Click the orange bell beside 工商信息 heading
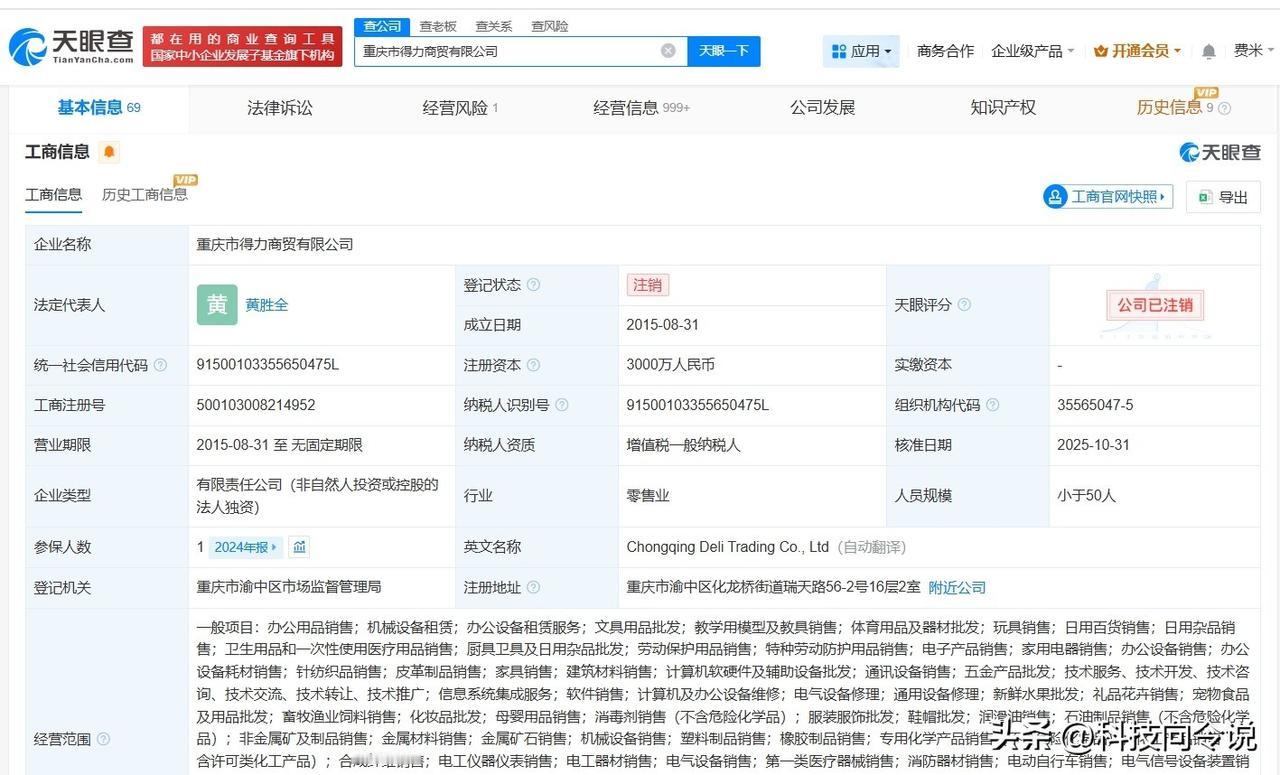This screenshot has height=775, width=1280. 110,151
